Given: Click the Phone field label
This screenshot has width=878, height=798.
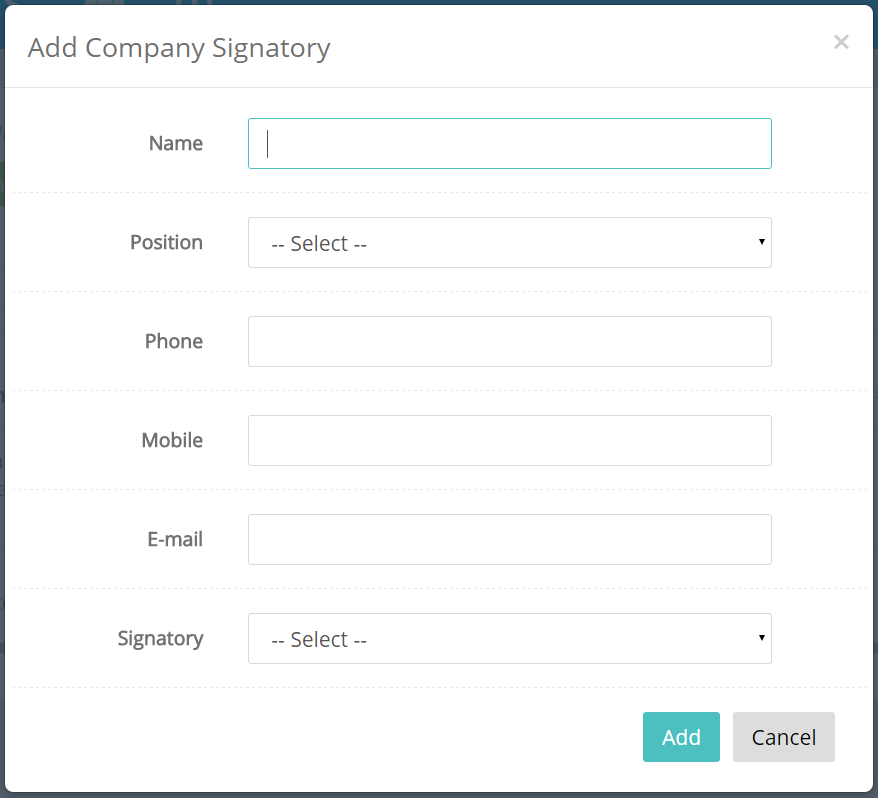Looking at the screenshot, I should 174,341.
